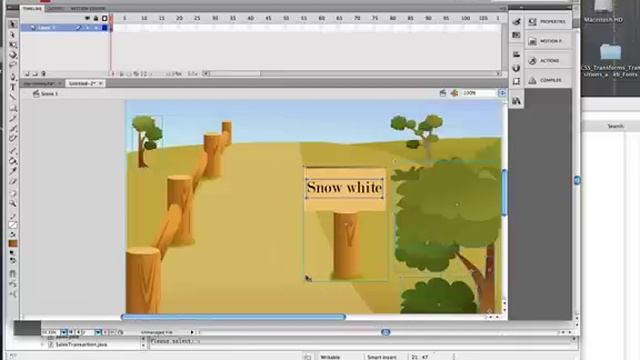Open the Library panel icon
The width and height of the screenshot is (640, 360).
pyautogui.click(x=516, y=100)
